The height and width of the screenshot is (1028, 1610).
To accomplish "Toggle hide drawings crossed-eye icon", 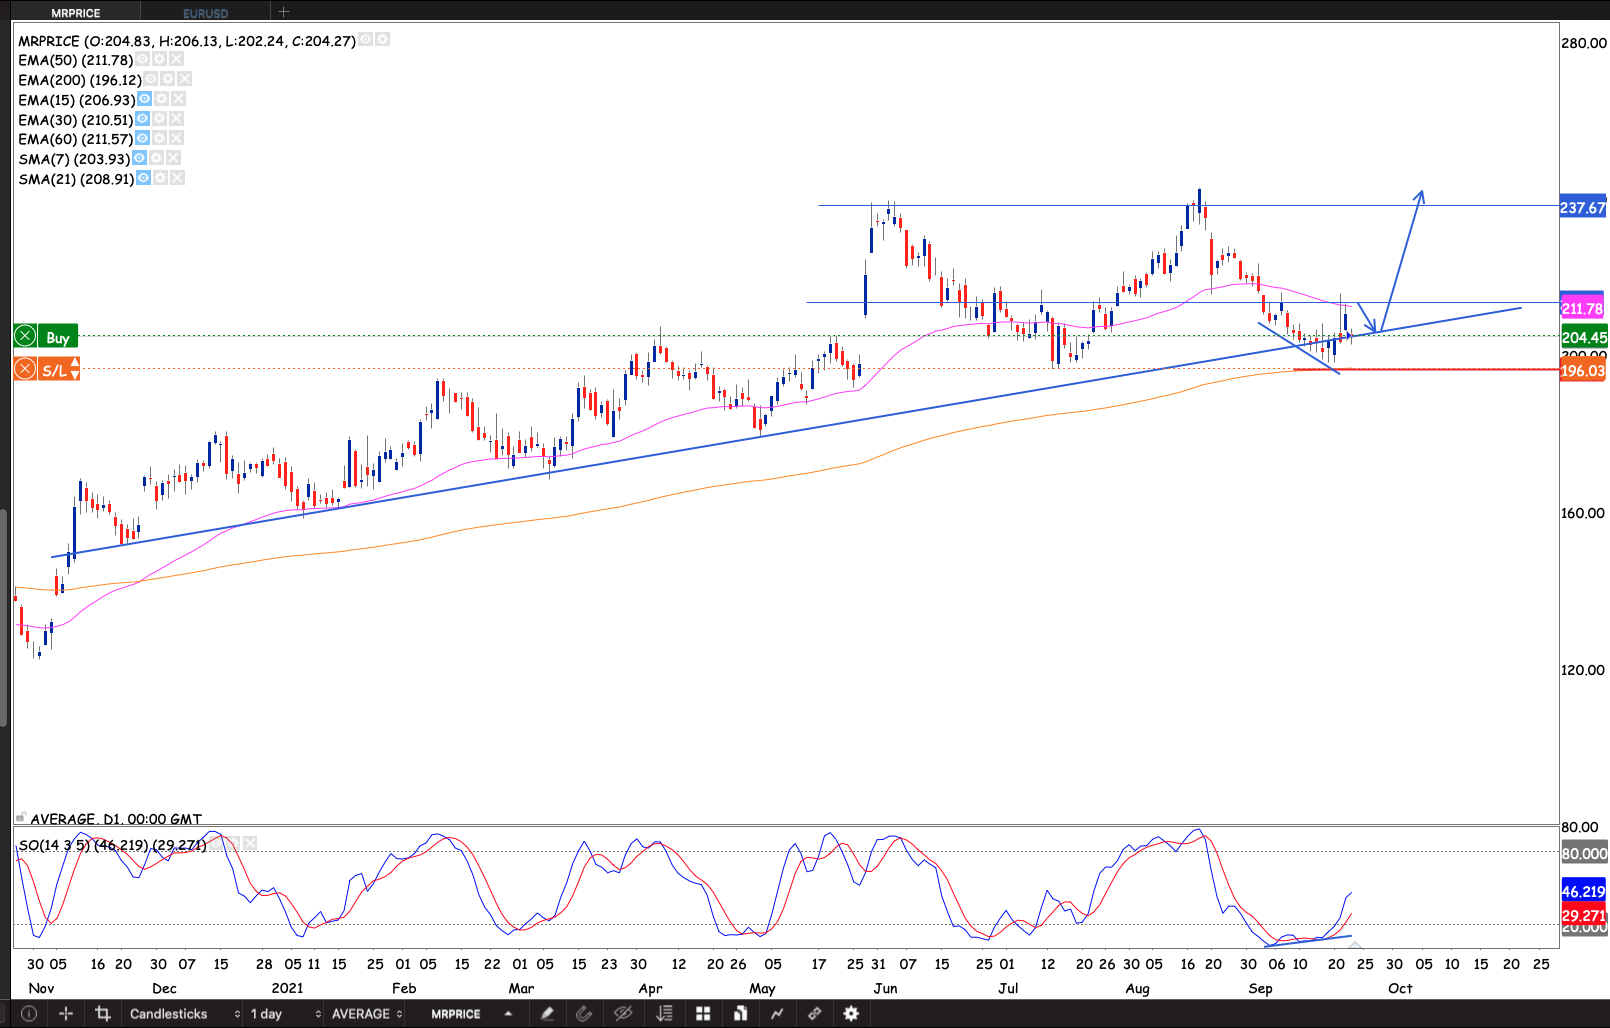I will pos(623,1014).
